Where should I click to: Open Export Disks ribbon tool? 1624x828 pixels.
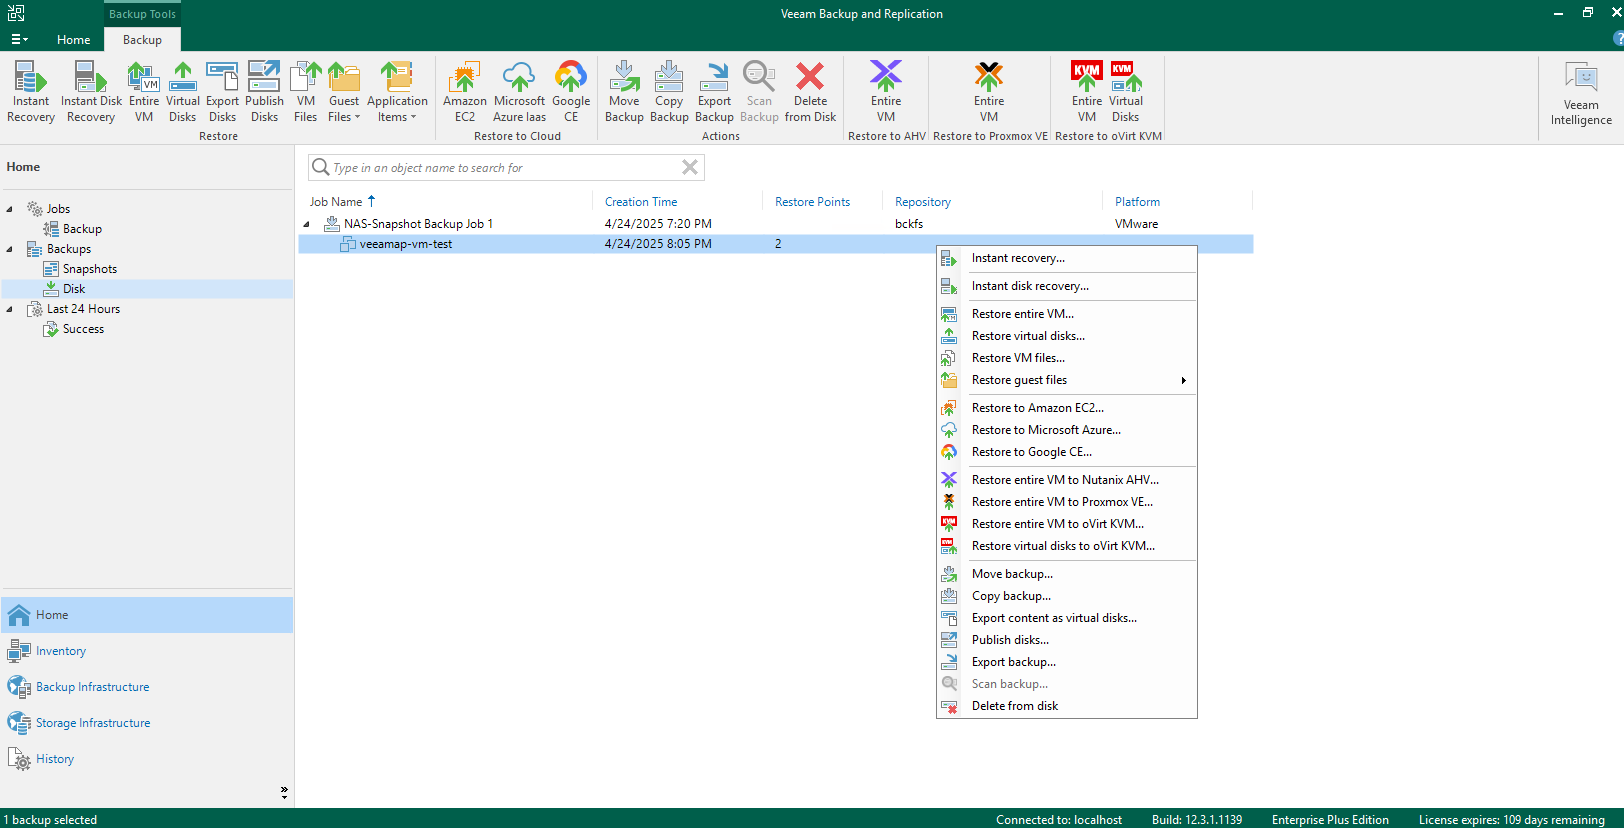222,92
